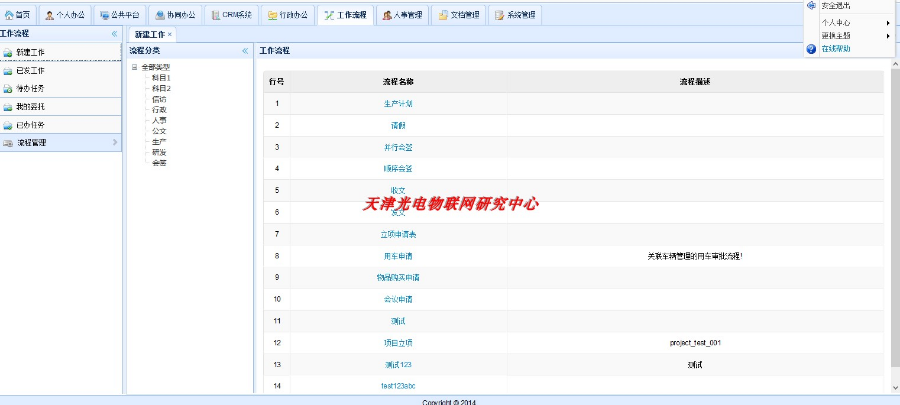Select 科目1 in the category tree
Screen dimensions: 900x405
161,77
